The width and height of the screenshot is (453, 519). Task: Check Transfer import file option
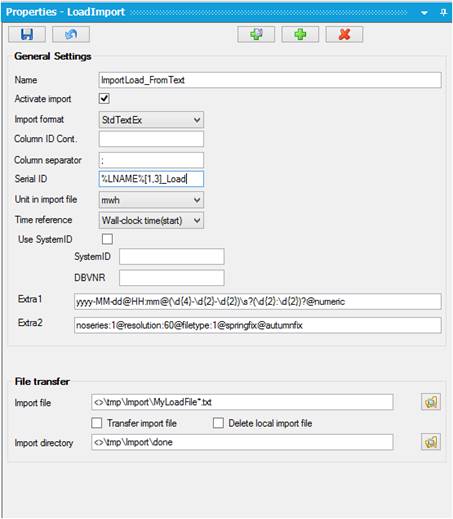coord(97,423)
